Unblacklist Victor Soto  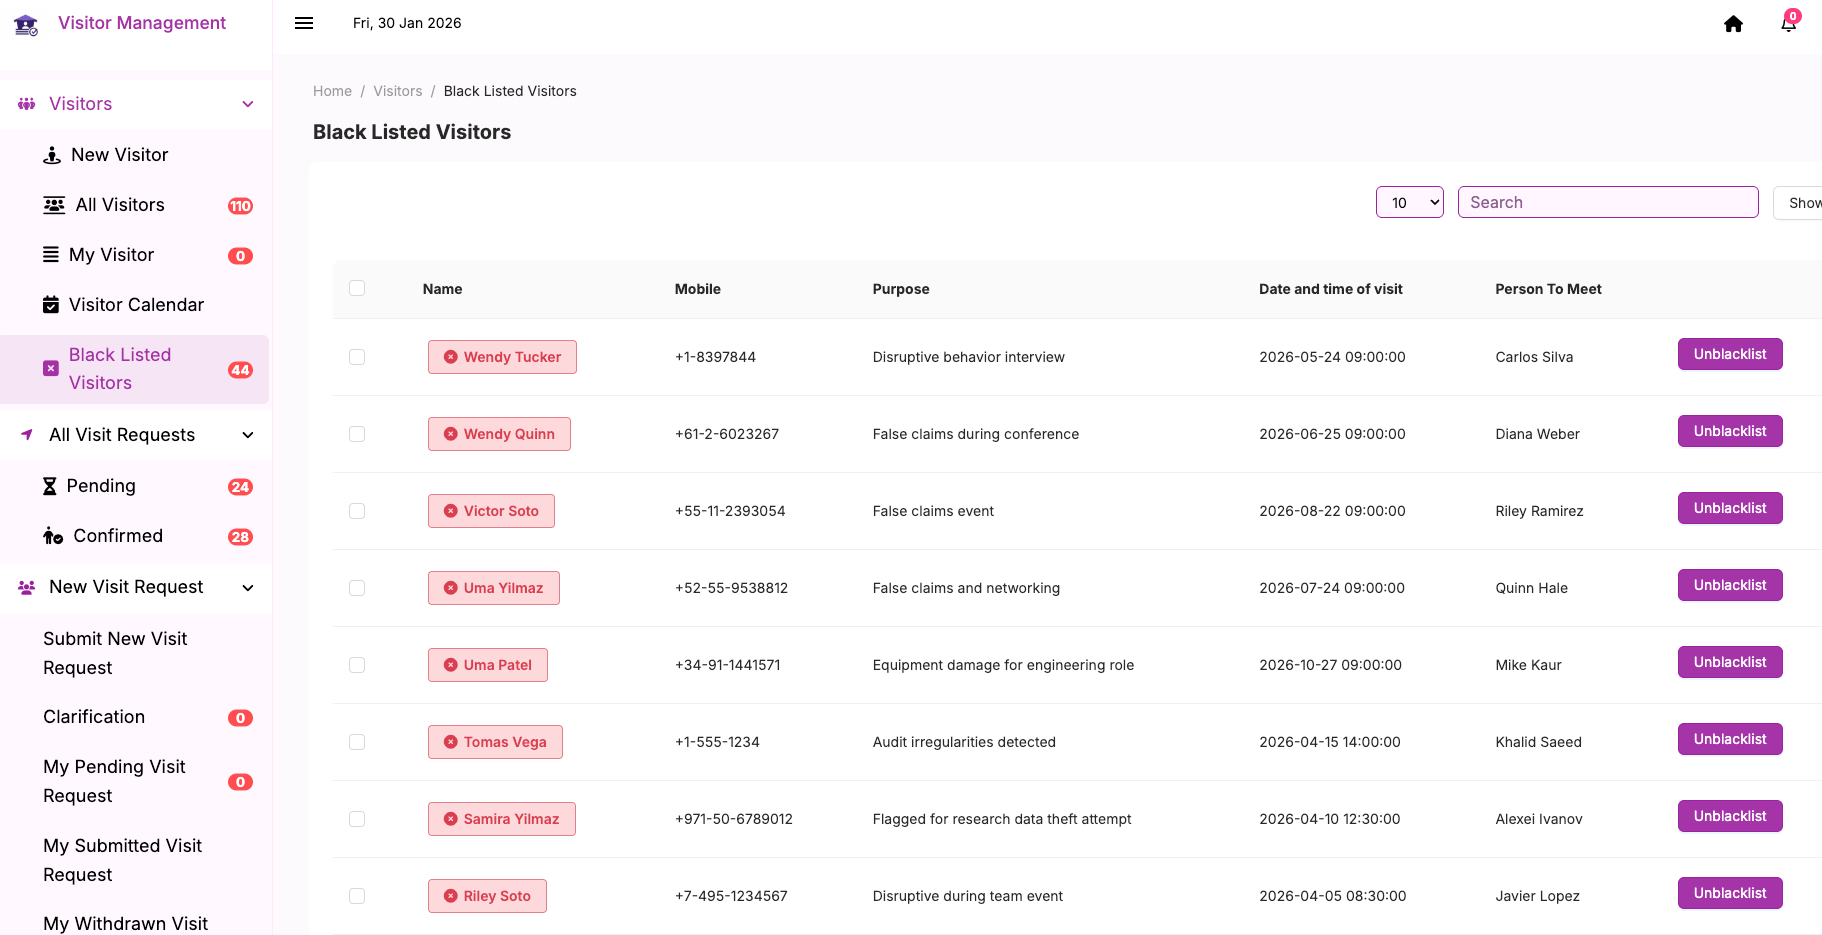(x=1729, y=508)
